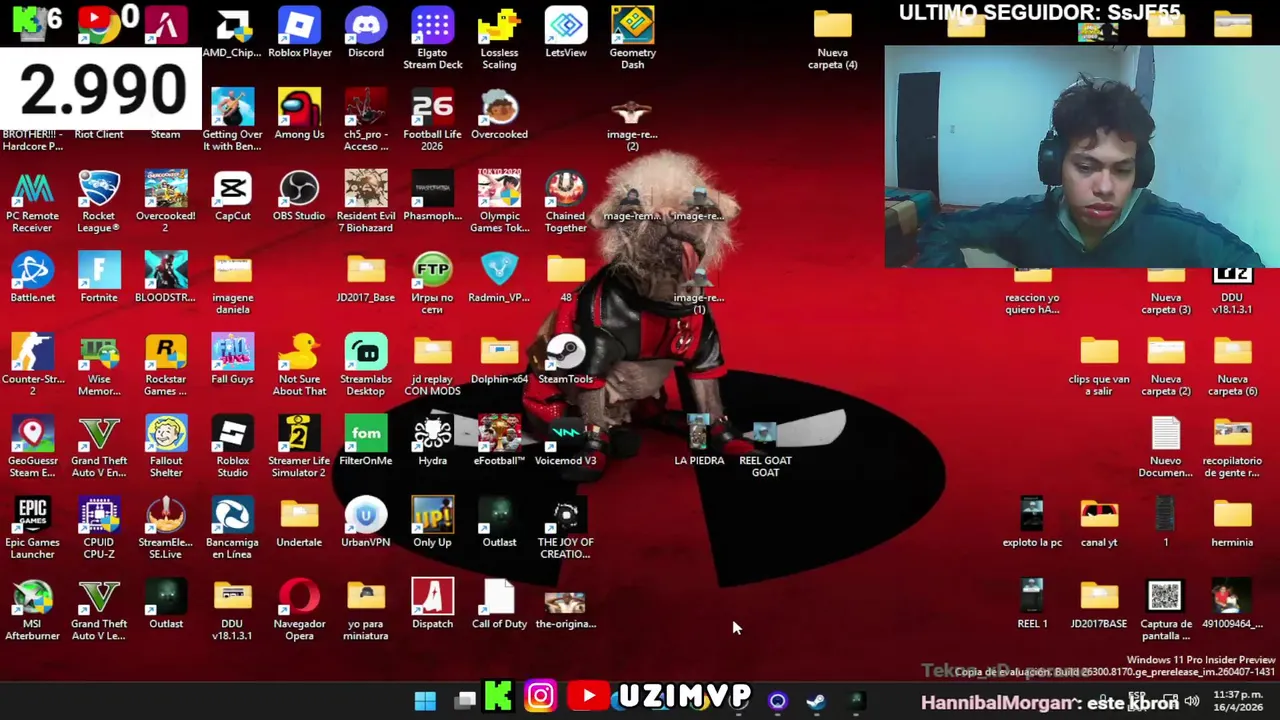The height and width of the screenshot is (720, 1280).
Task: Open Resident Evil 7 Biohazard shortcut
Action: (x=366, y=202)
